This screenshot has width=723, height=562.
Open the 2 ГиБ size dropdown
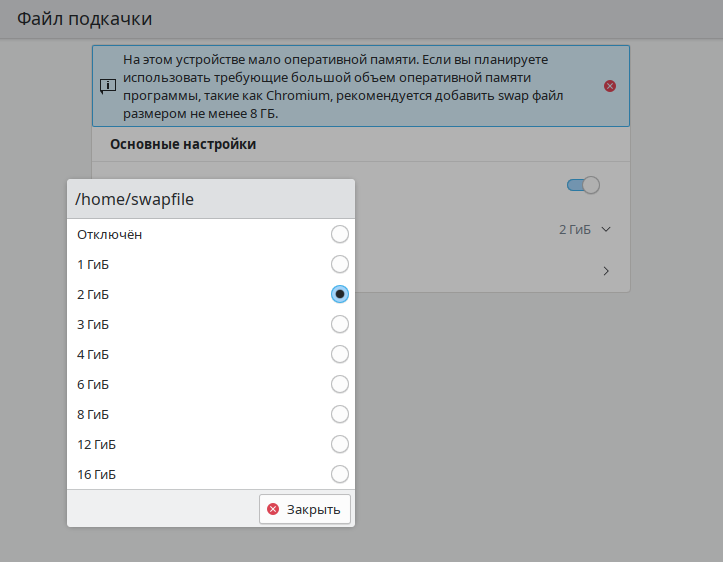[585, 230]
